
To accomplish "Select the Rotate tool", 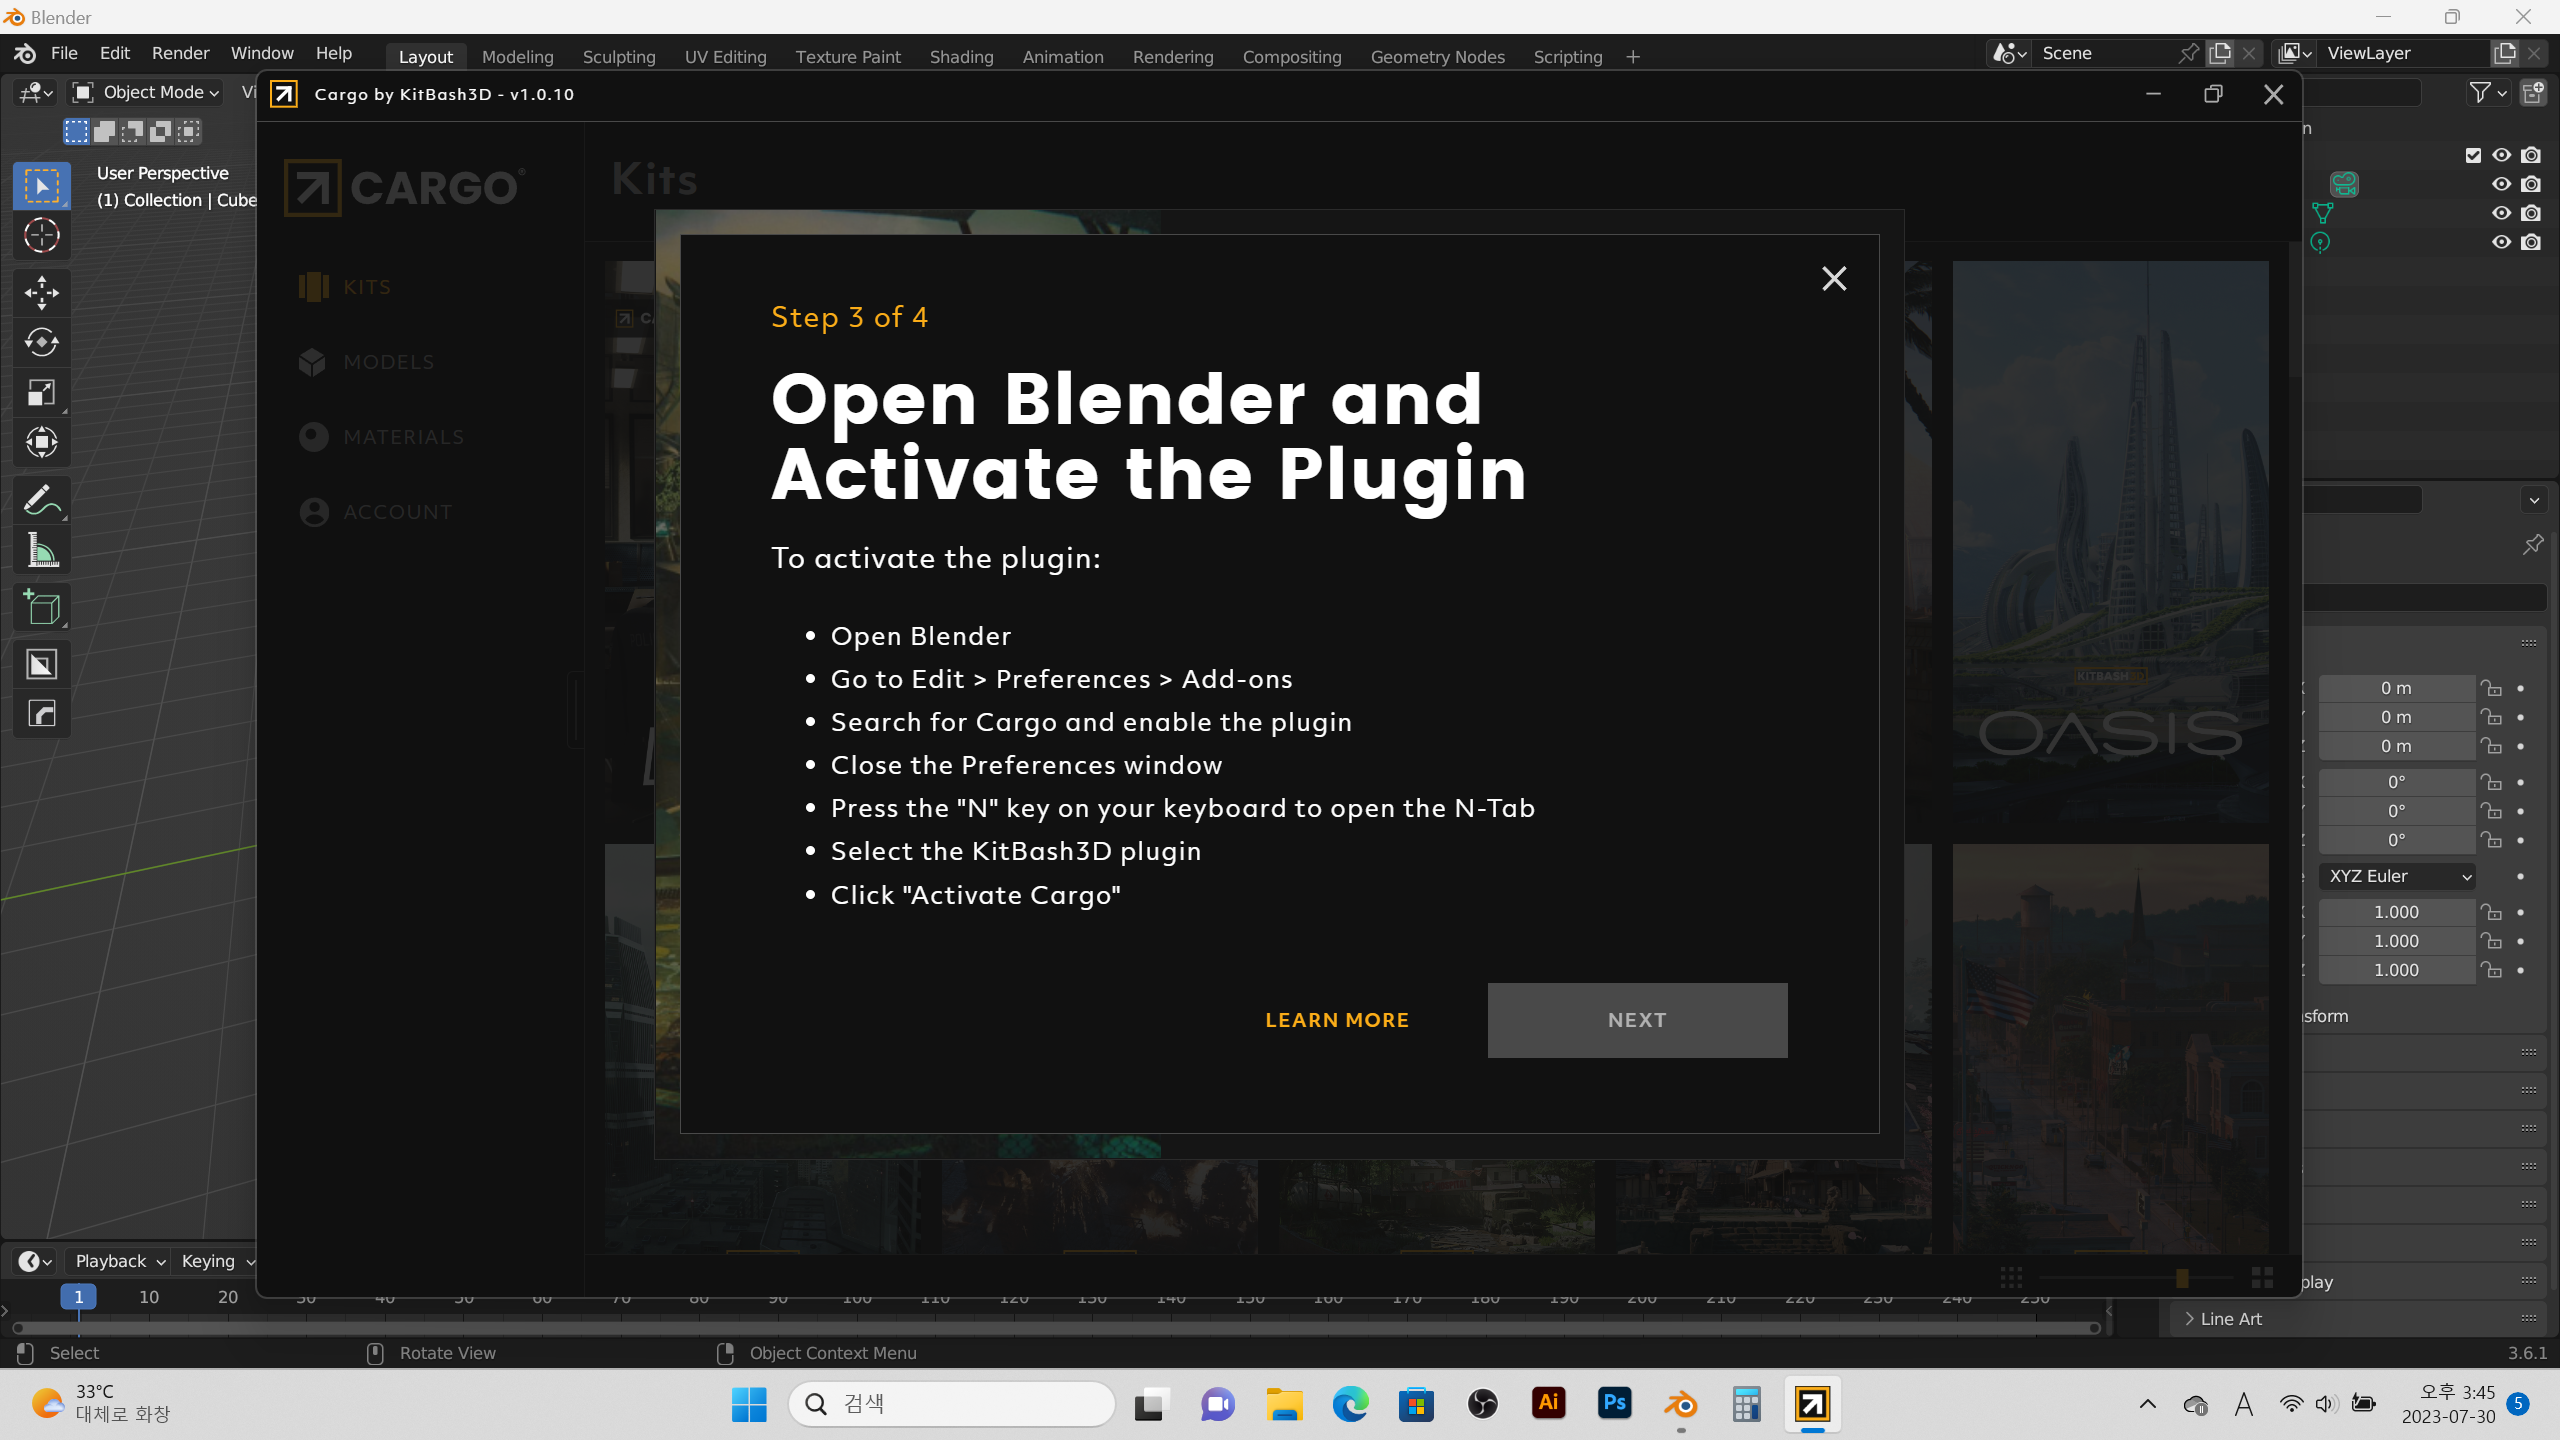I will tap(41, 342).
